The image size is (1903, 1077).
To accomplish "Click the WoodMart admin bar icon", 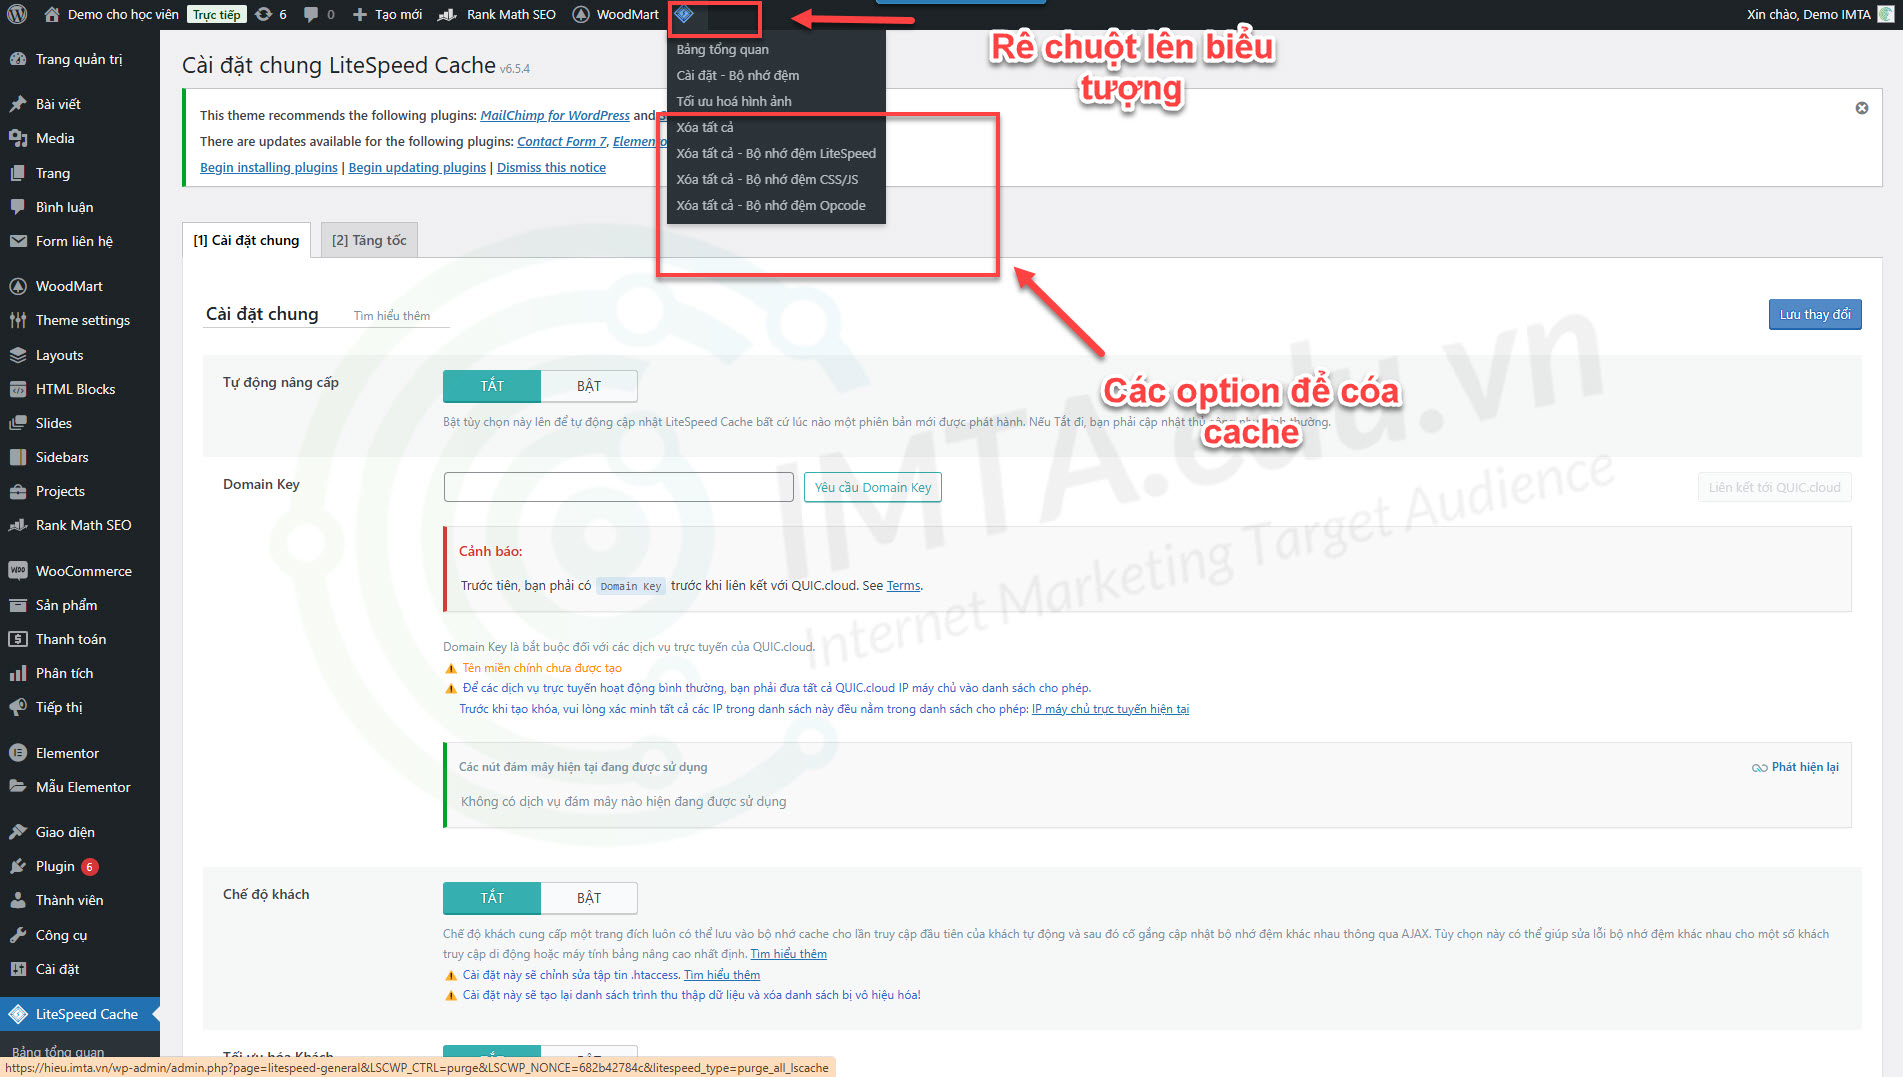I will tap(581, 14).
